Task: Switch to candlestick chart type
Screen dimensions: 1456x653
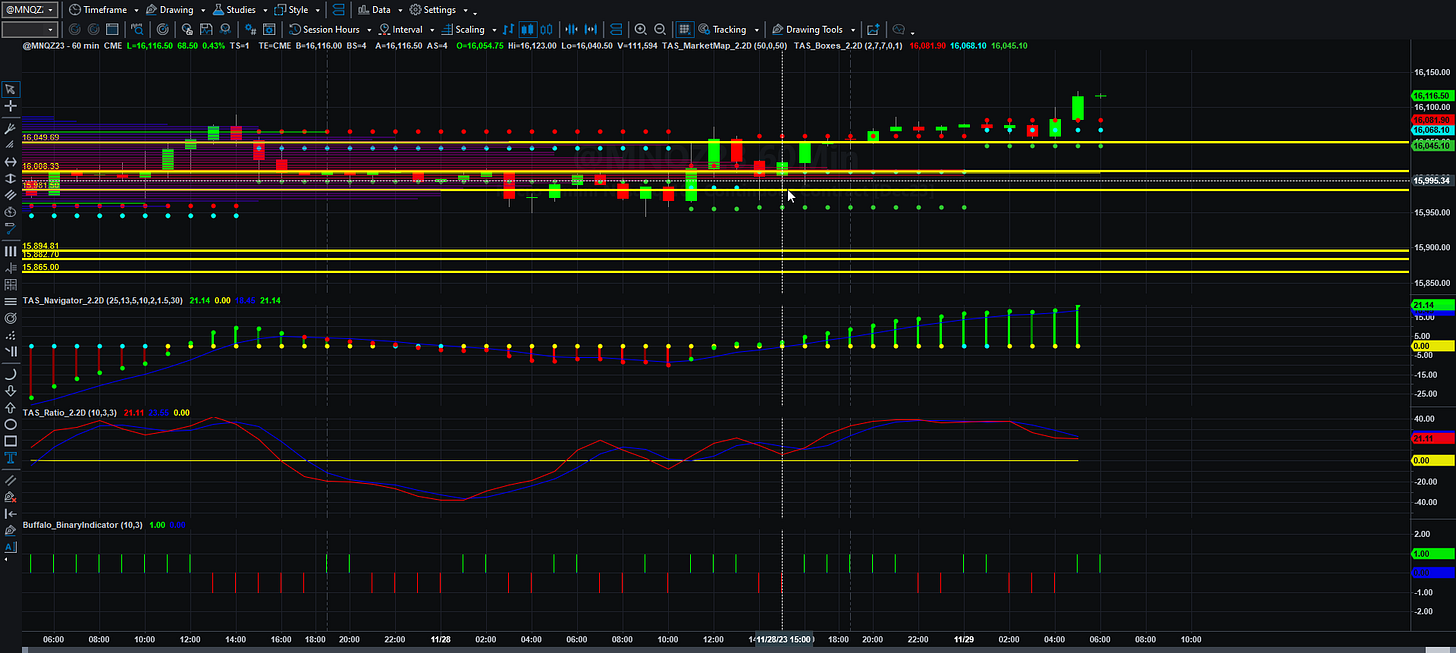Action: tap(528, 29)
